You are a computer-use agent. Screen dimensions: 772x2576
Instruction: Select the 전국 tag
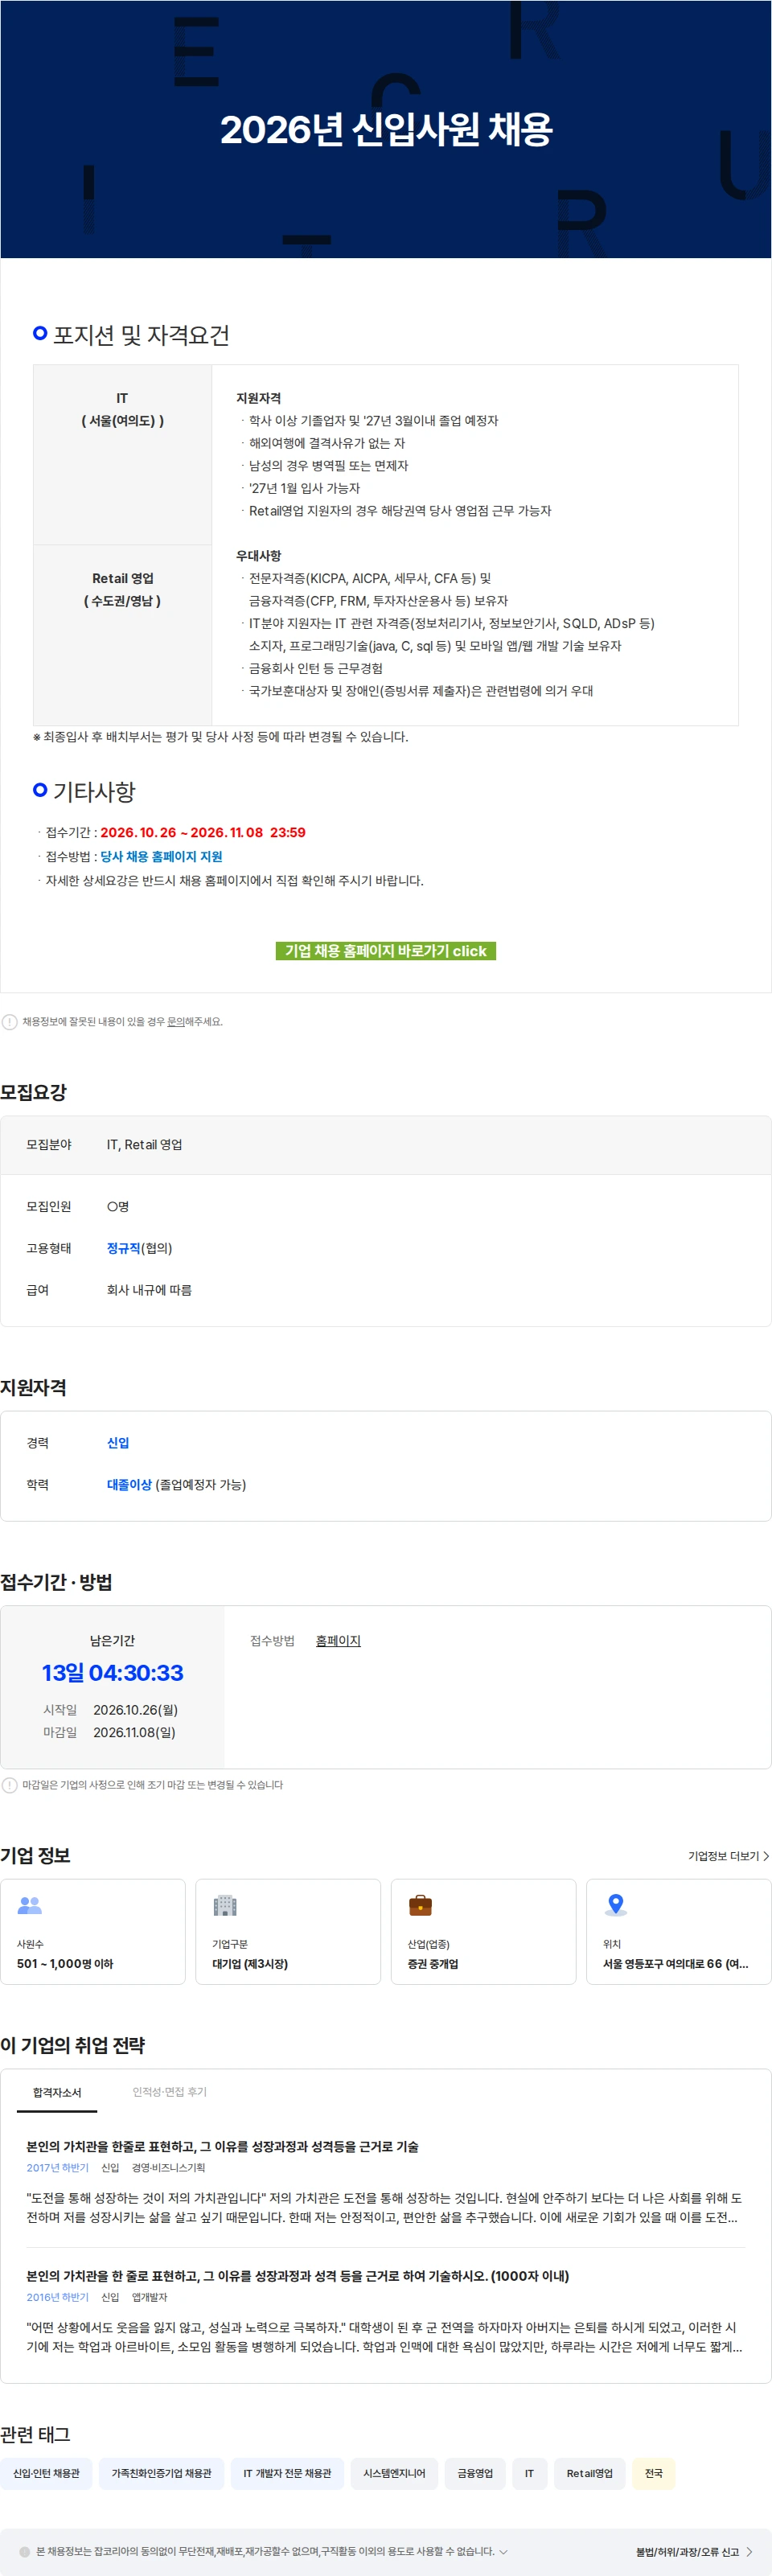(x=653, y=2472)
